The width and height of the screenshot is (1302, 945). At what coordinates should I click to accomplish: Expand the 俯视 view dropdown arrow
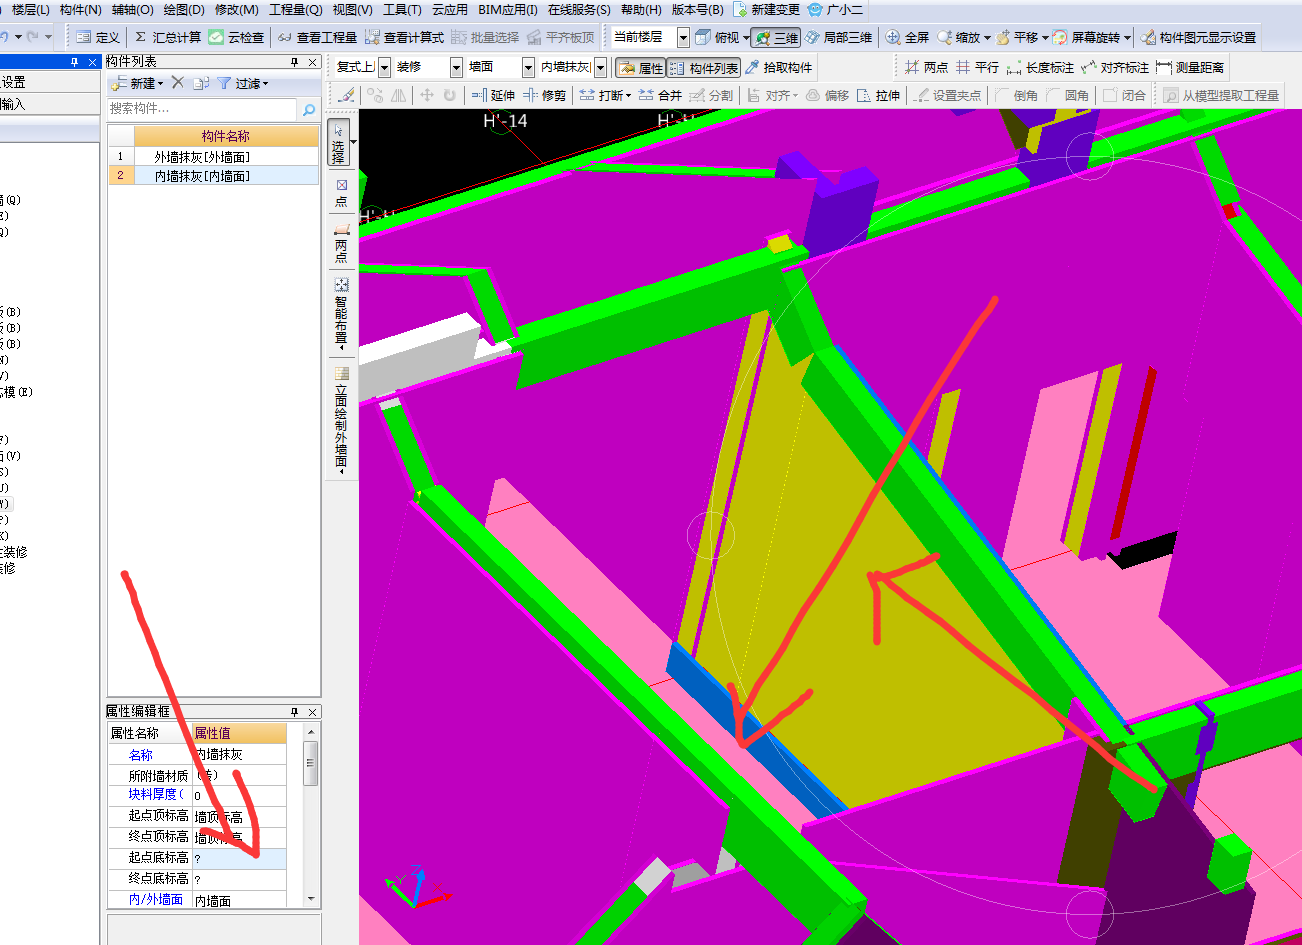(x=746, y=38)
